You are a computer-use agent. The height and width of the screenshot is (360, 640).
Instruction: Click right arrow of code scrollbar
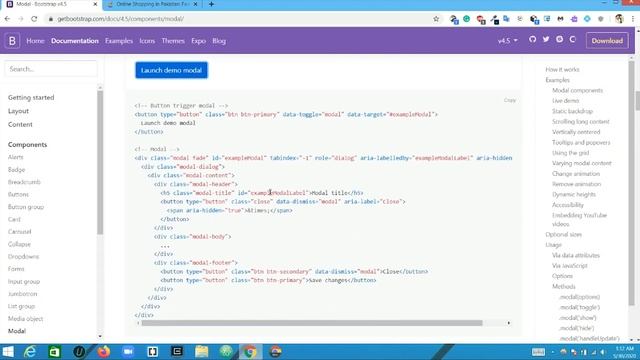click(509, 323)
